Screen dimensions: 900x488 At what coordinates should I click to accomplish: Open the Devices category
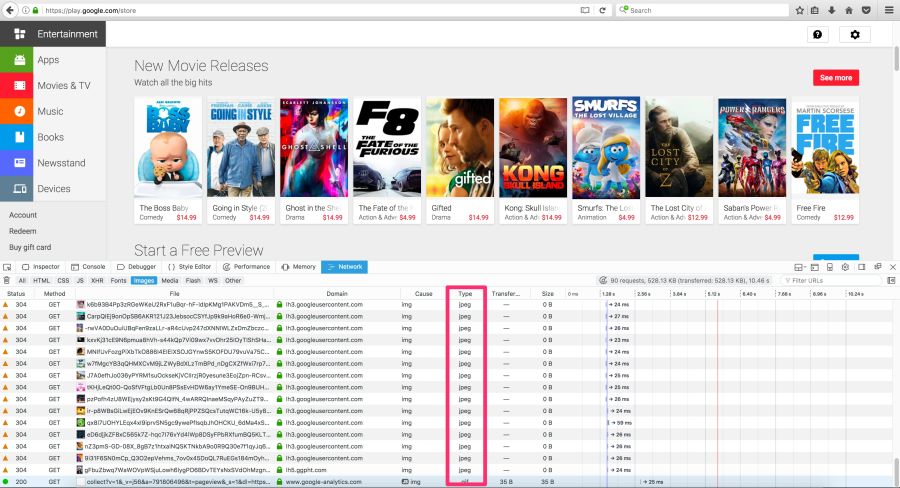(53, 188)
